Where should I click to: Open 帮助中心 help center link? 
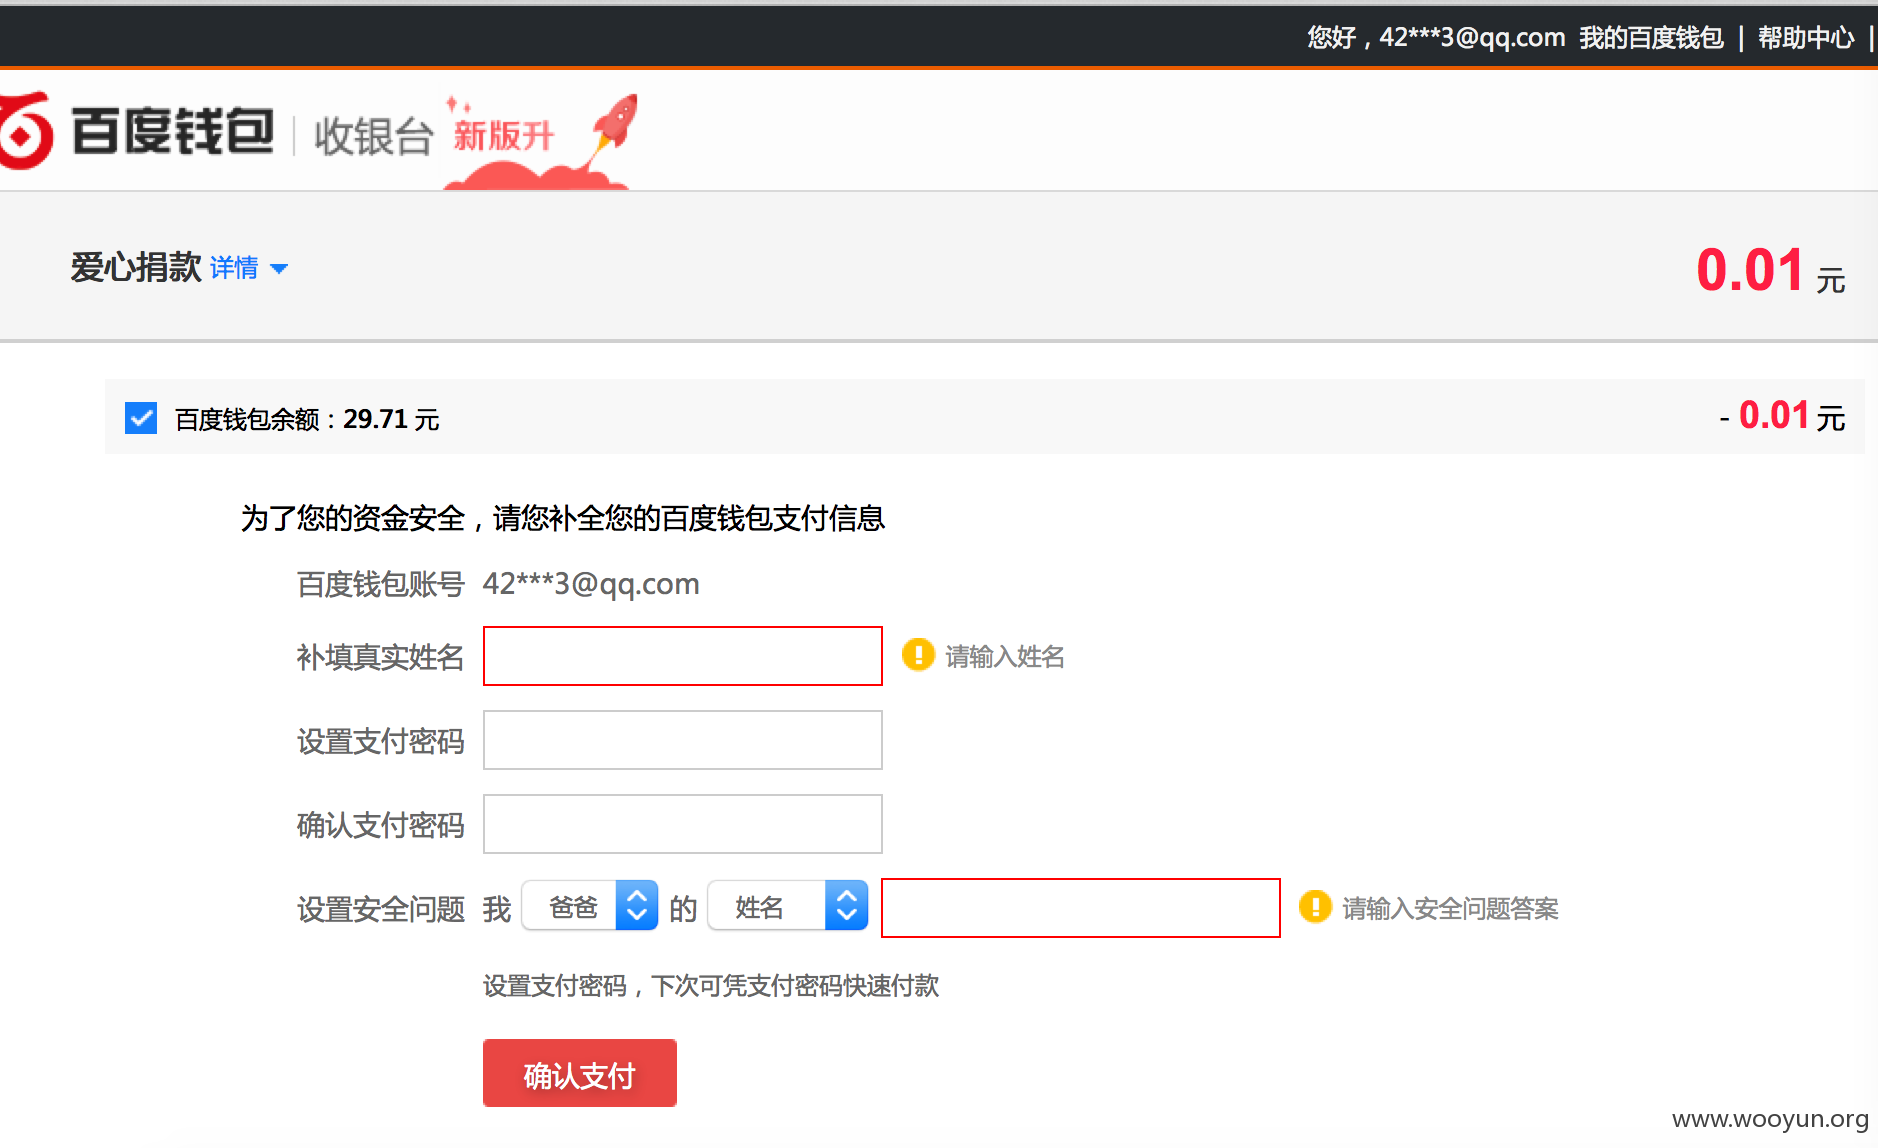(x=1806, y=37)
